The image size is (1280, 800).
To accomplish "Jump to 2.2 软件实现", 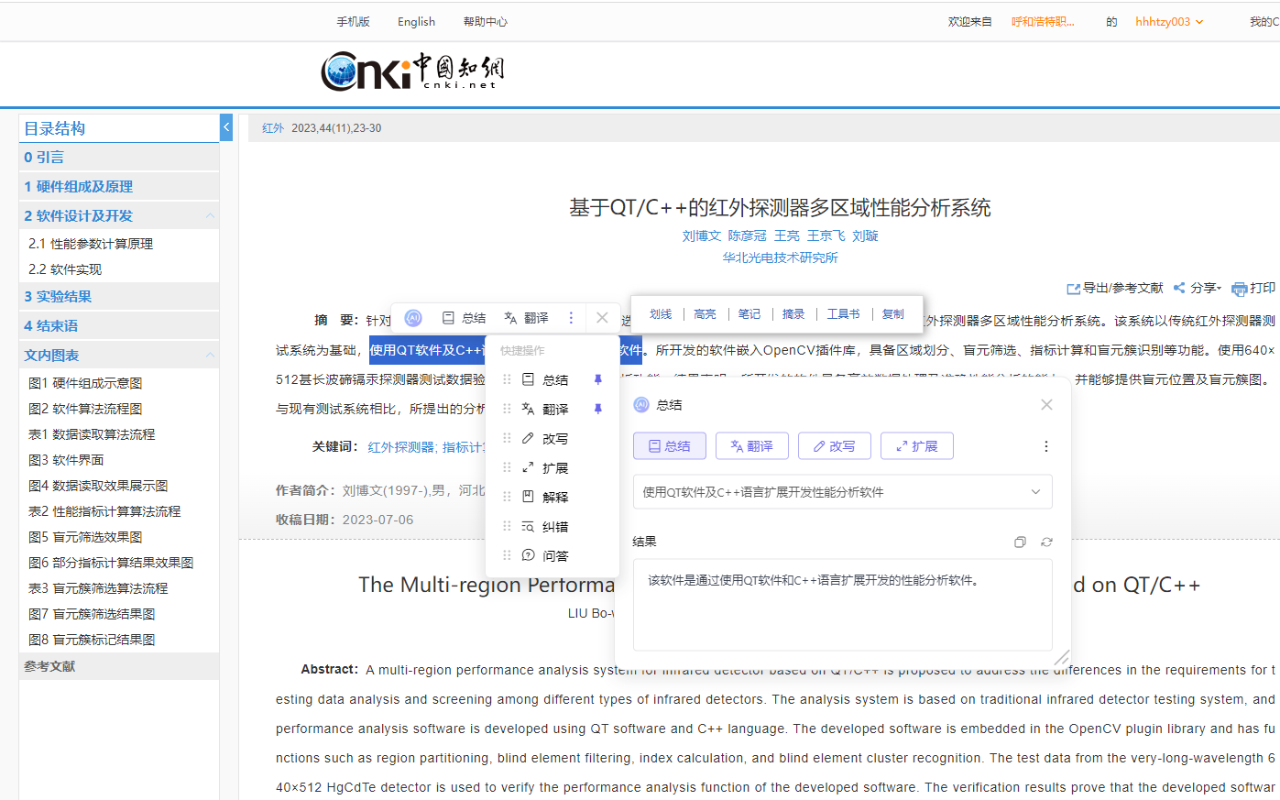I will [65, 270].
